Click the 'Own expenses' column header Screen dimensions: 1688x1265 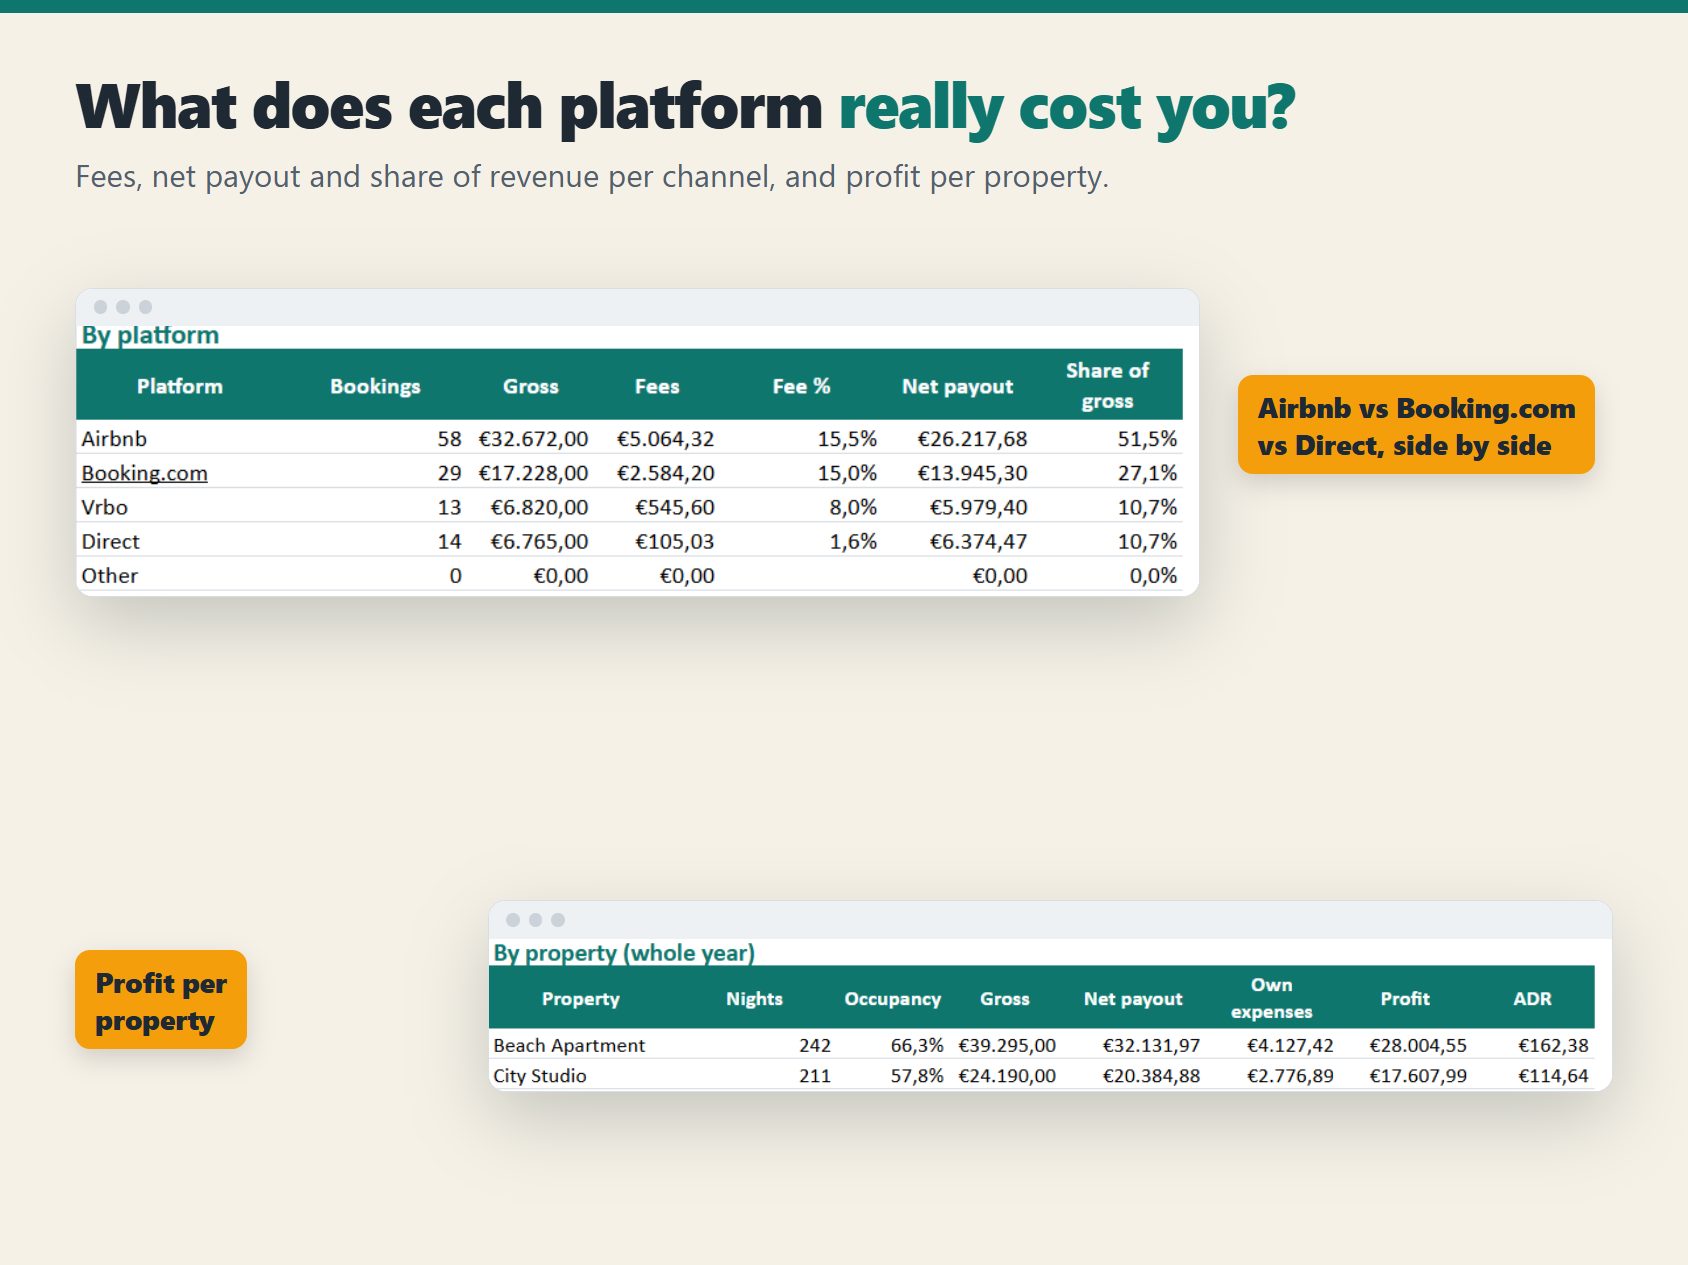1271,998
